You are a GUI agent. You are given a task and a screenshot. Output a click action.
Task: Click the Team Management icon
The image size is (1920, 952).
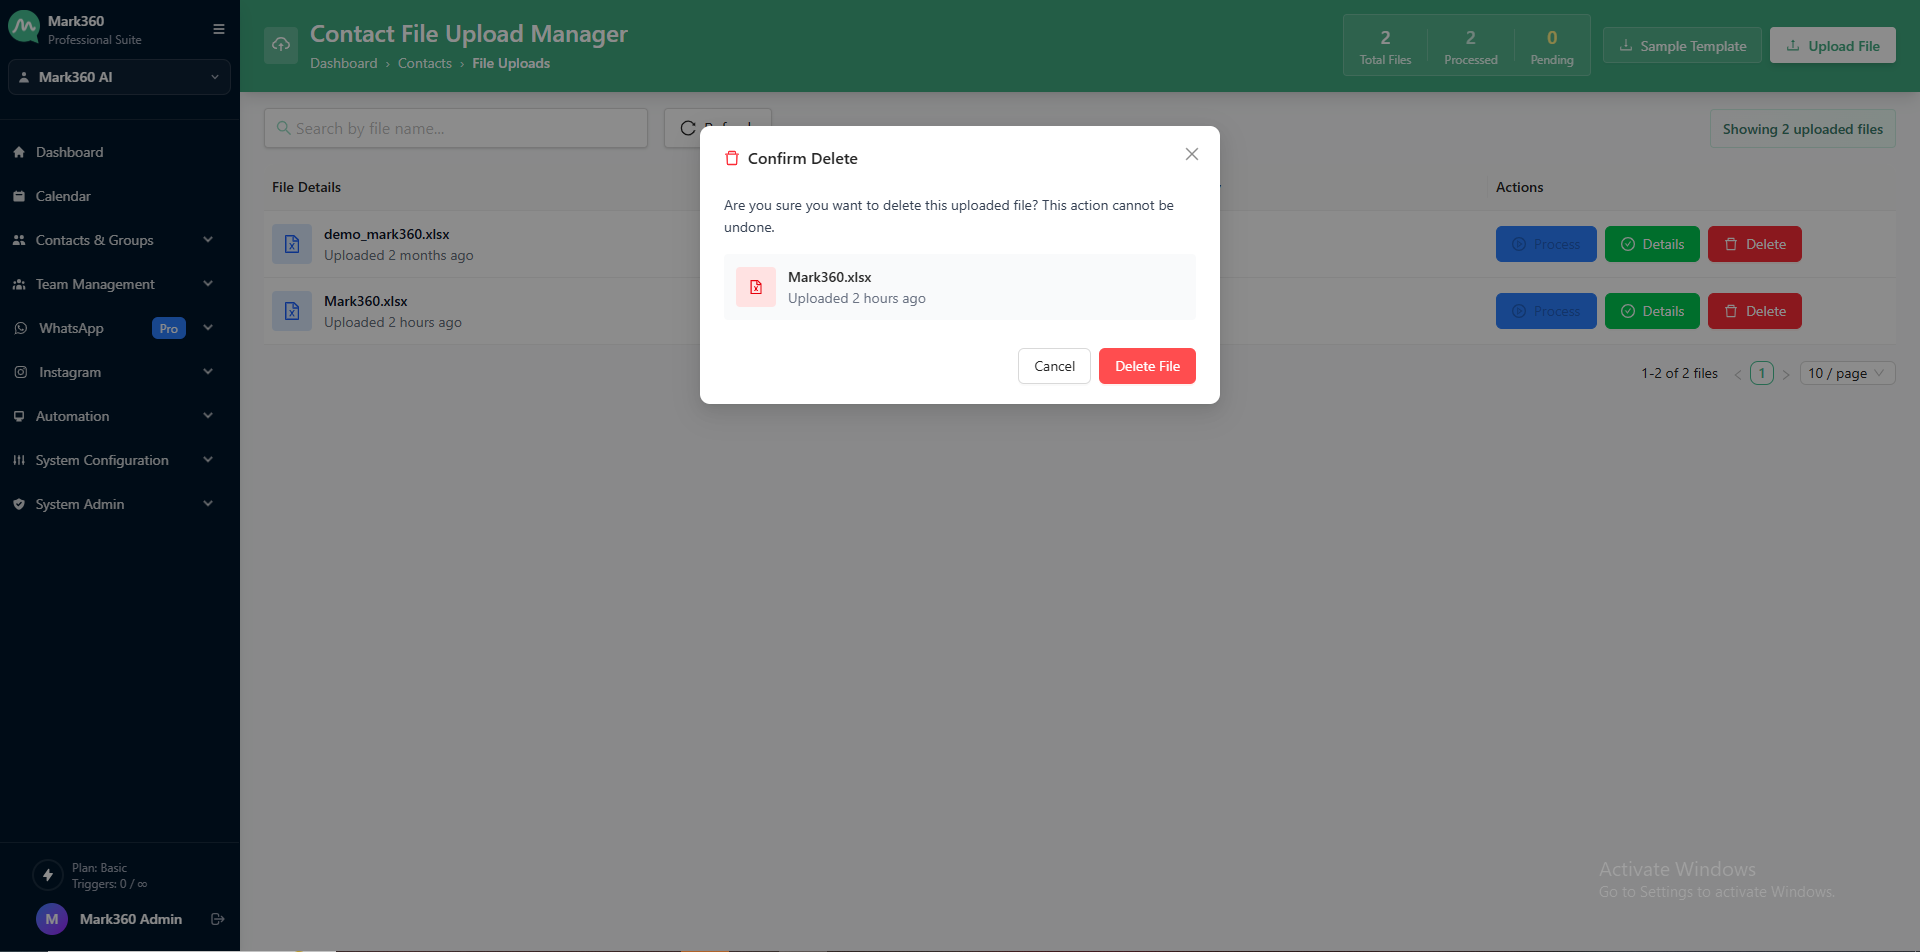(x=20, y=283)
